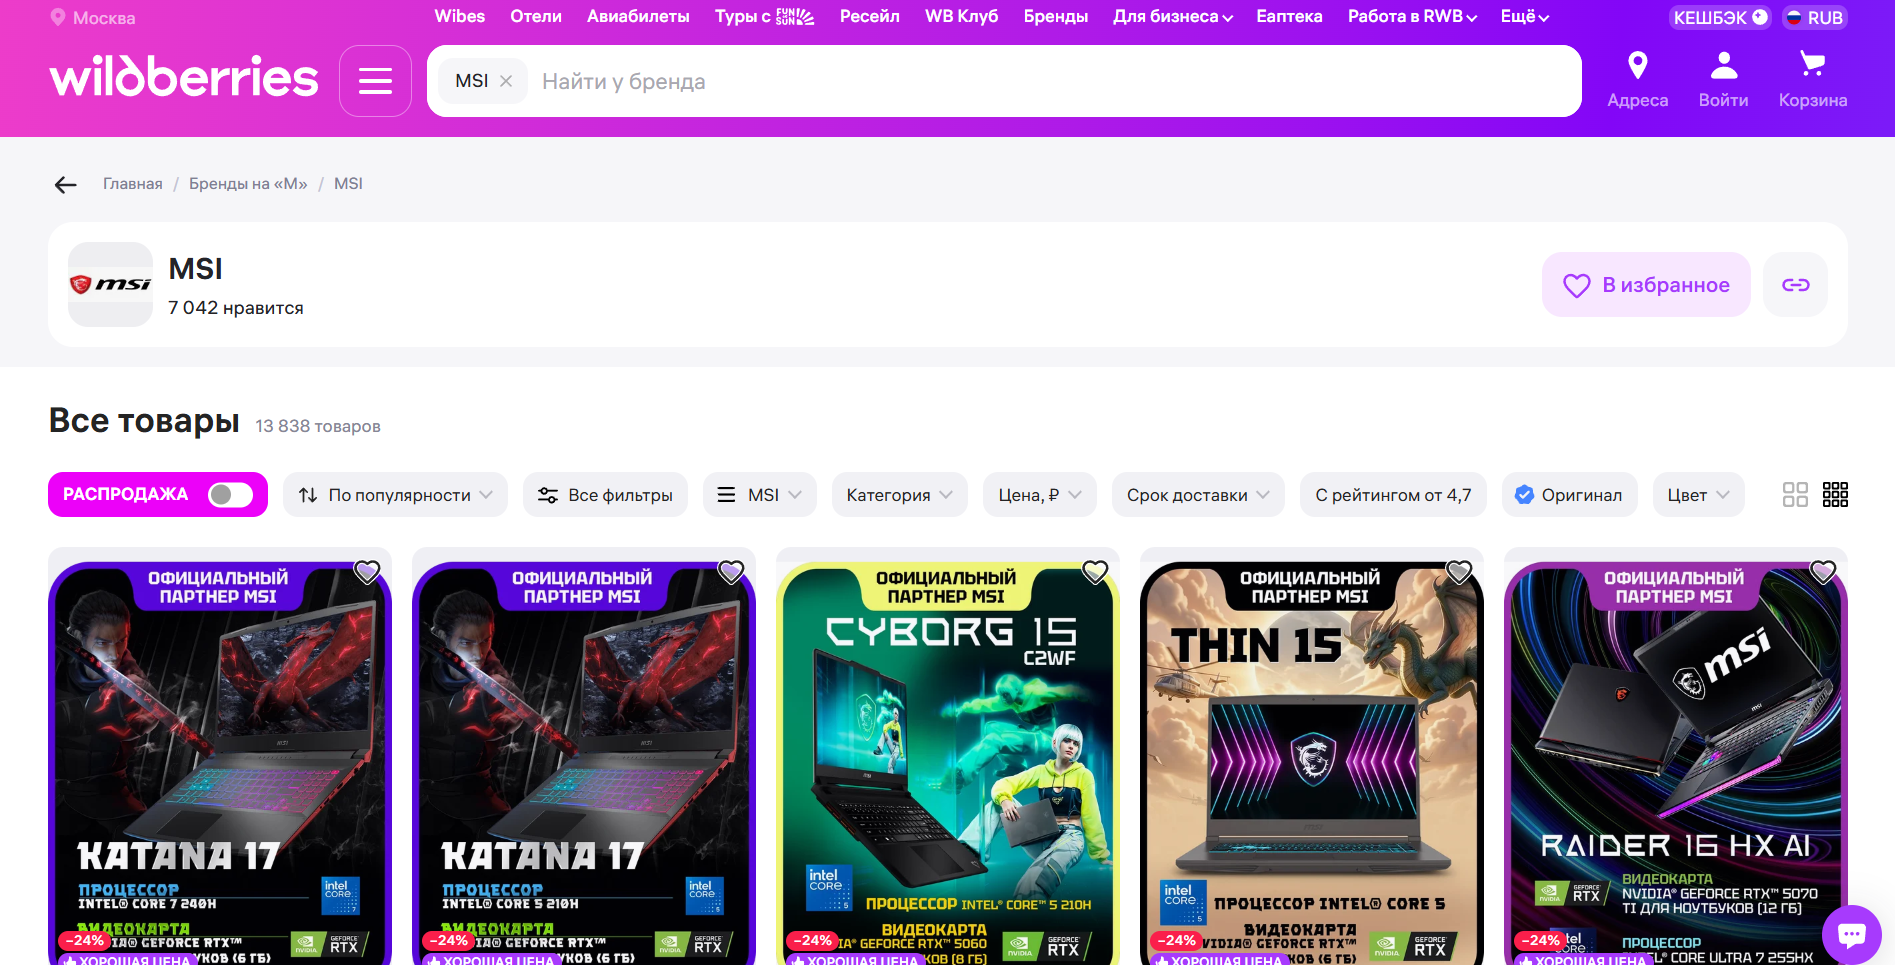Click the Москва location pin
The width and height of the screenshot is (1895, 965).
[x=58, y=18]
